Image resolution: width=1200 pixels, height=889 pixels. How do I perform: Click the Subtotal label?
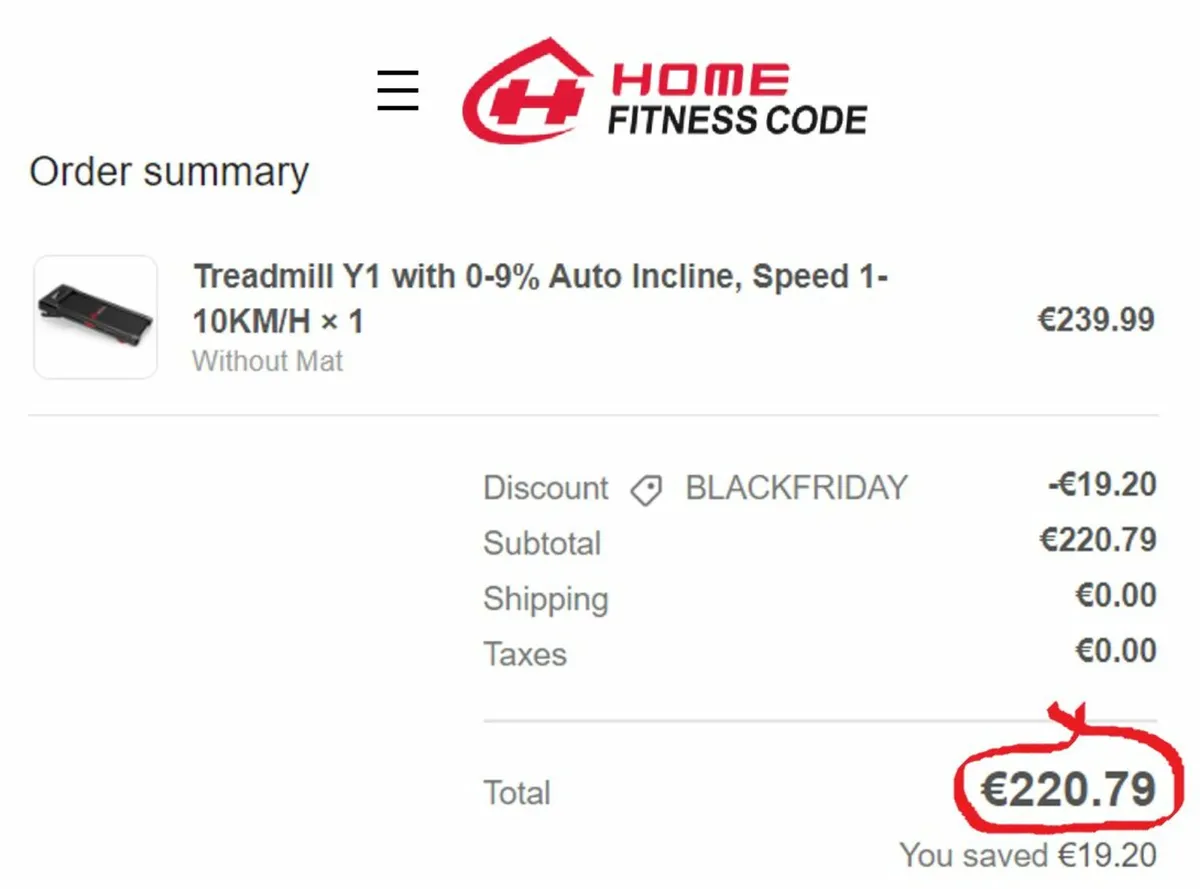542,543
